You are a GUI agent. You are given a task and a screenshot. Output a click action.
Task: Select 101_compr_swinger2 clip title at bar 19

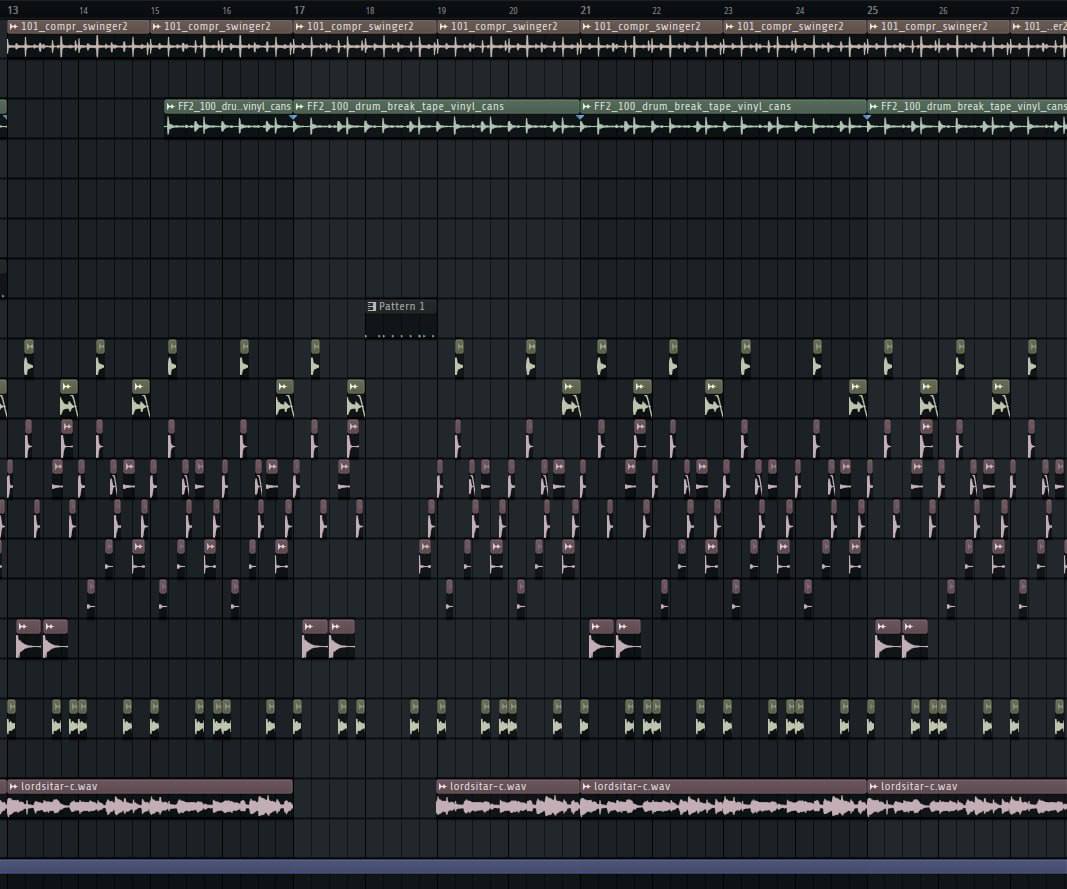(x=504, y=27)
